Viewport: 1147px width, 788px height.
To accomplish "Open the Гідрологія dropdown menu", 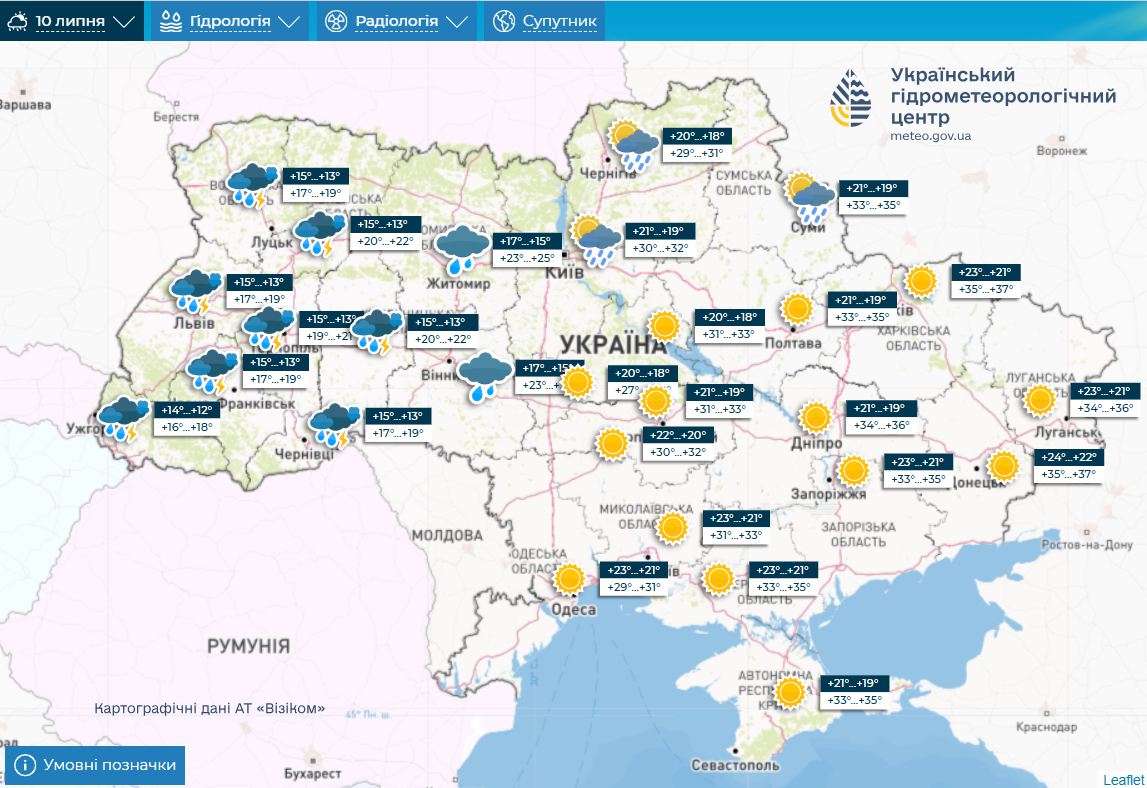I will click(229, 21).
